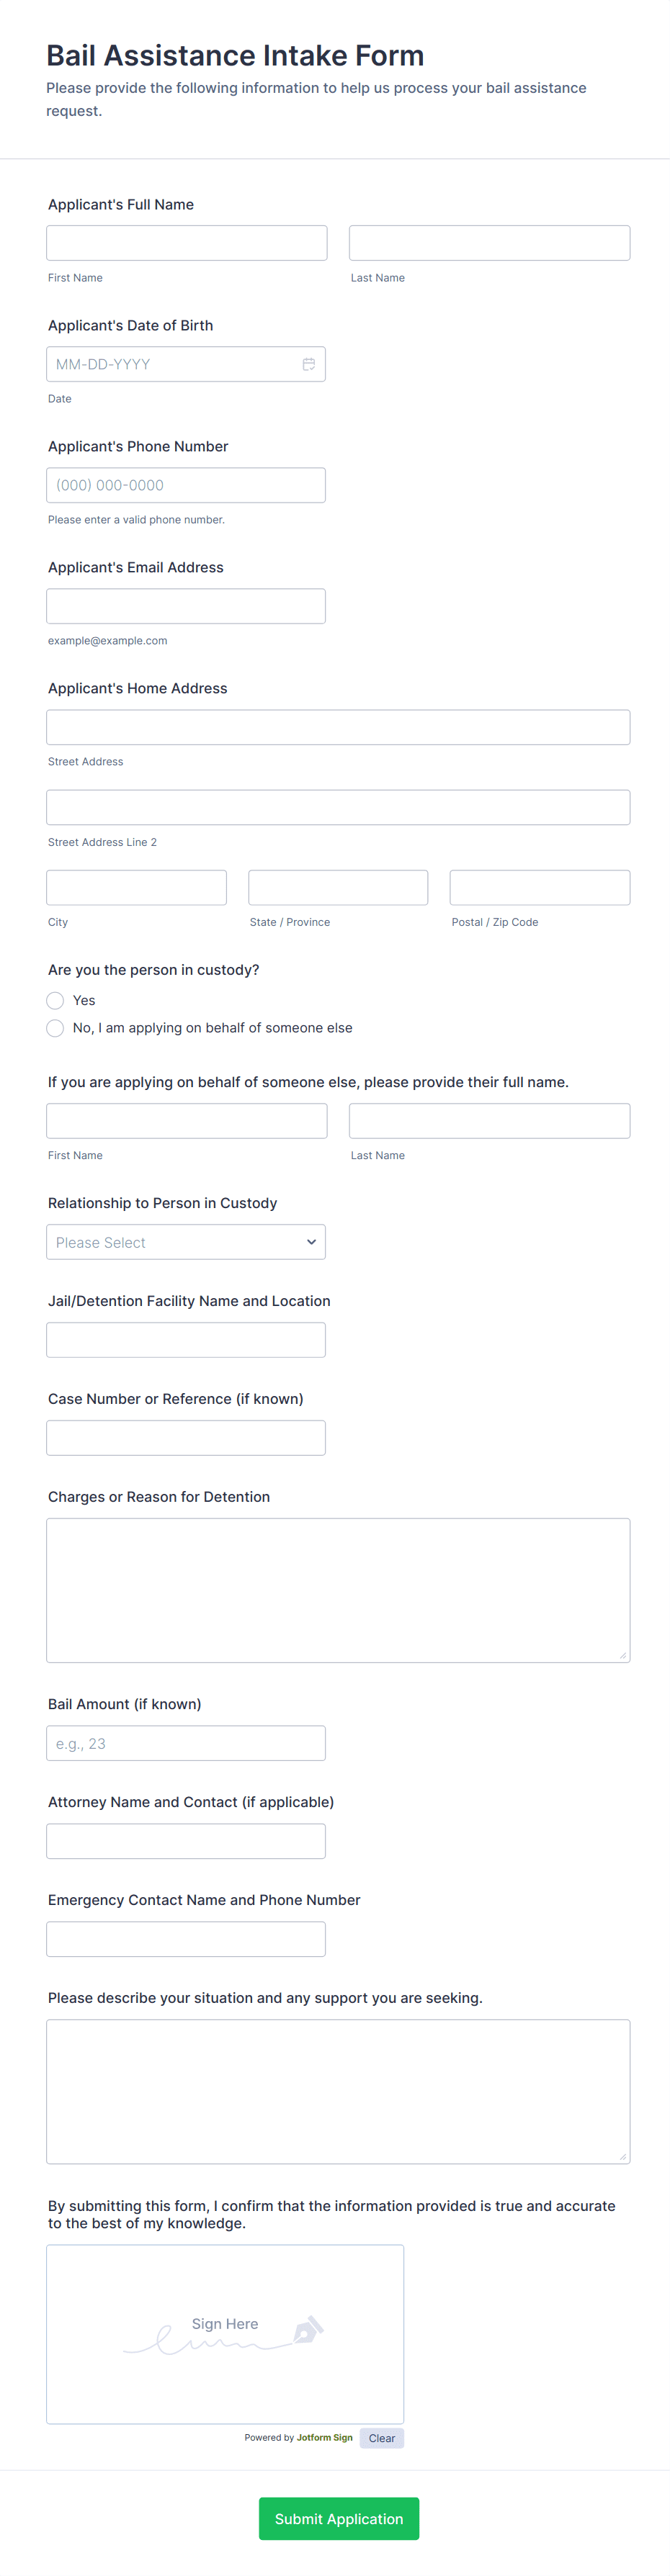Focus the City input field
Image resolution: width=670 pixels, height=2576 pixels.
(136, 887)
